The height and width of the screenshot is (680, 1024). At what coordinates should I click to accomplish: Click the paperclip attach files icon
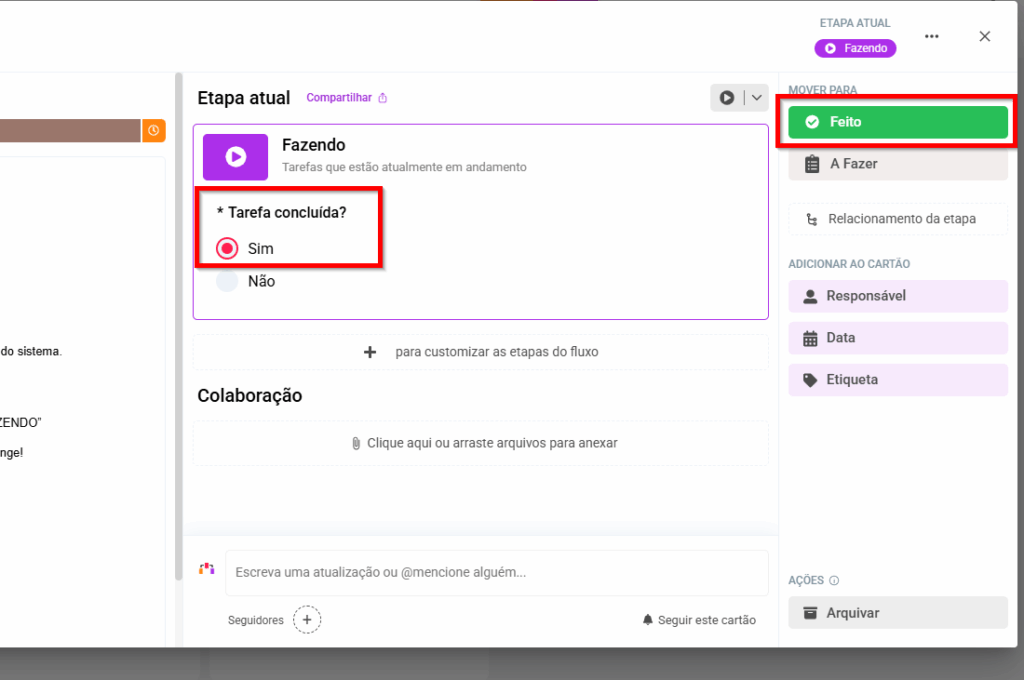pyautogui.click(x=356, y=443)
